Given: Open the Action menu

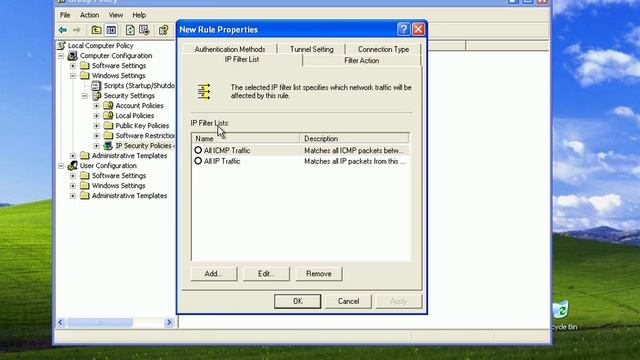Looking at the screenshot, I should pos(89,15).
